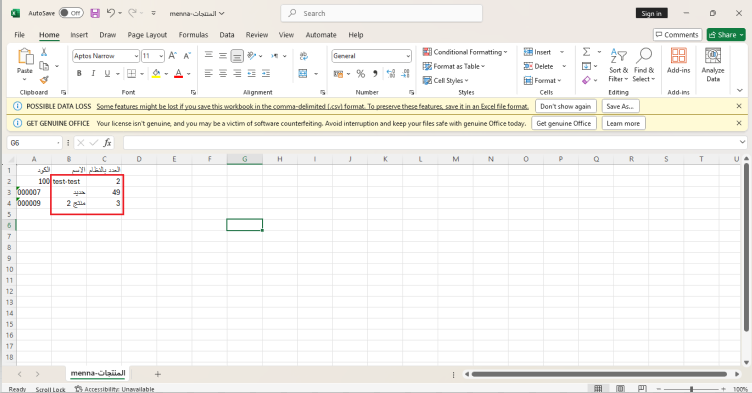The height and width of the screenshot is (393, 752).
Task: Open the File menu
Action: 20,35
